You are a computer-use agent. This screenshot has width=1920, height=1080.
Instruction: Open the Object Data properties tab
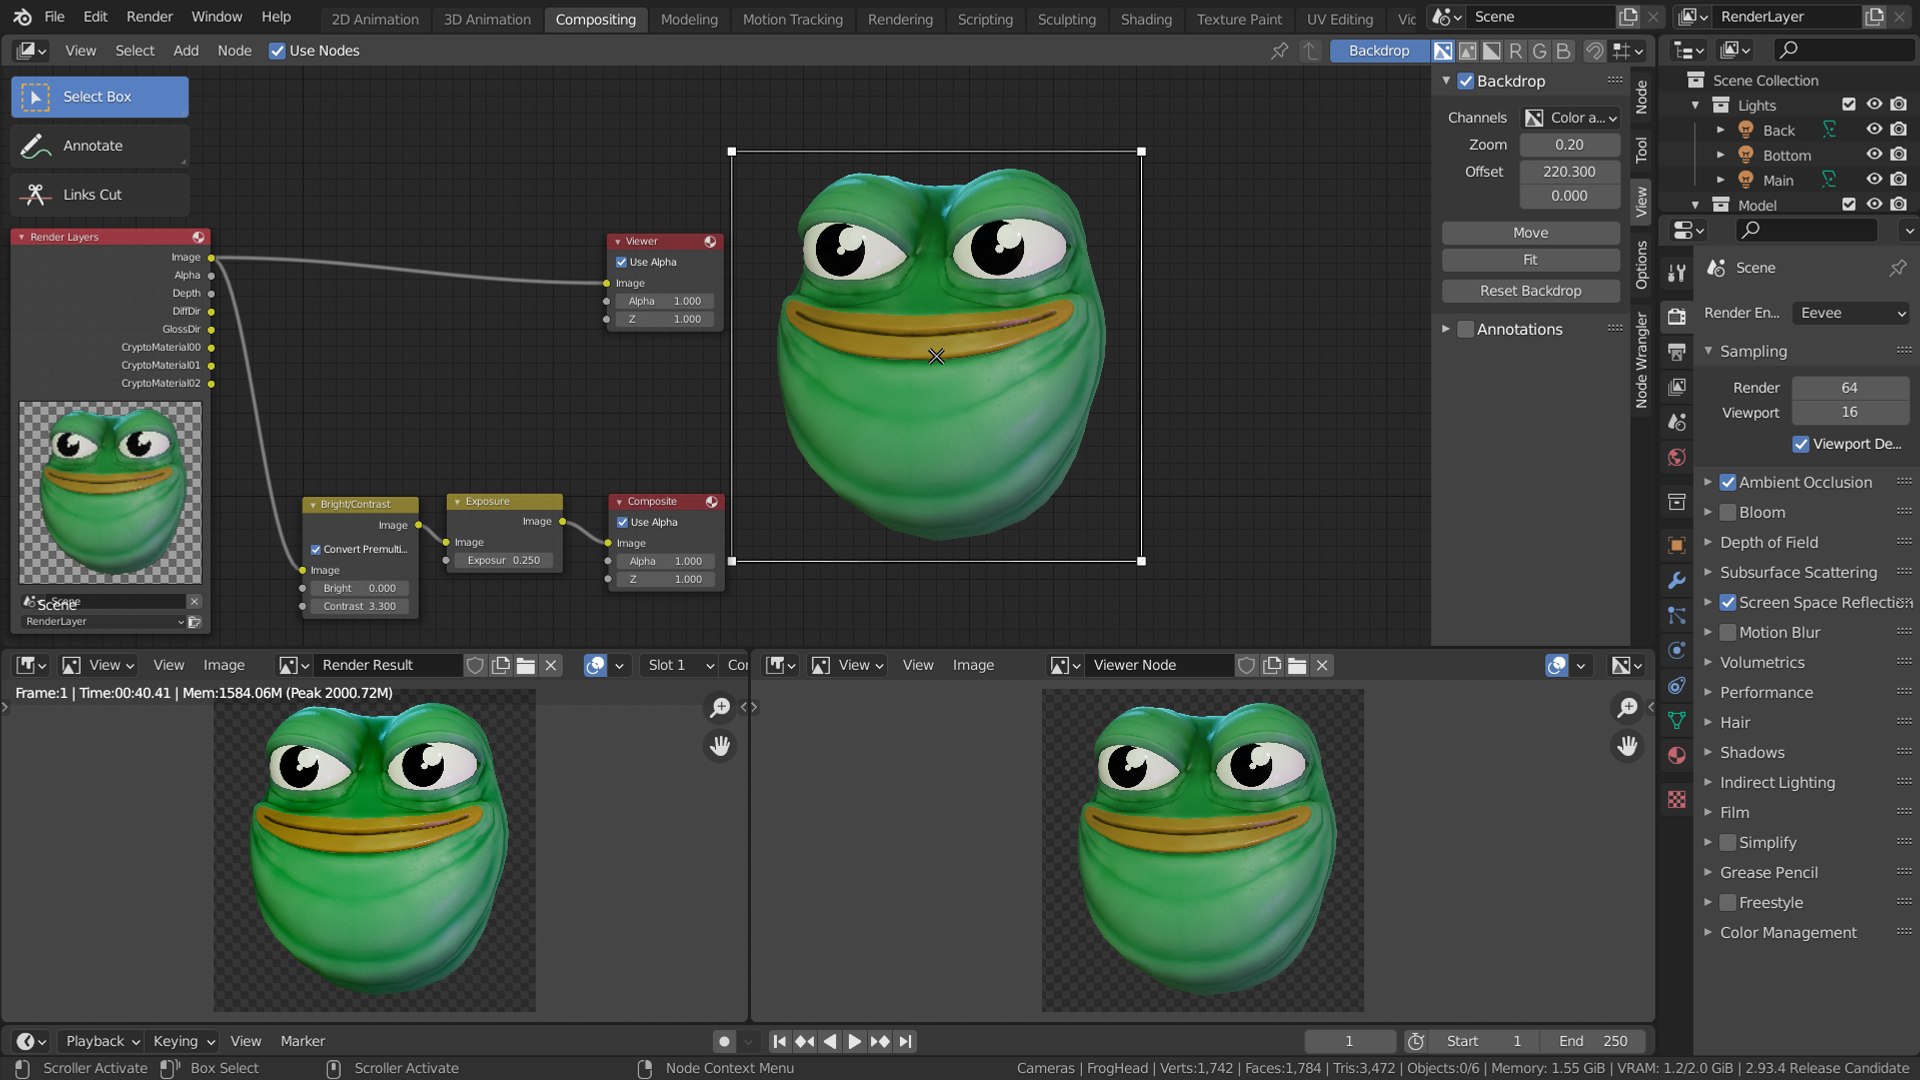point(1677,720)
